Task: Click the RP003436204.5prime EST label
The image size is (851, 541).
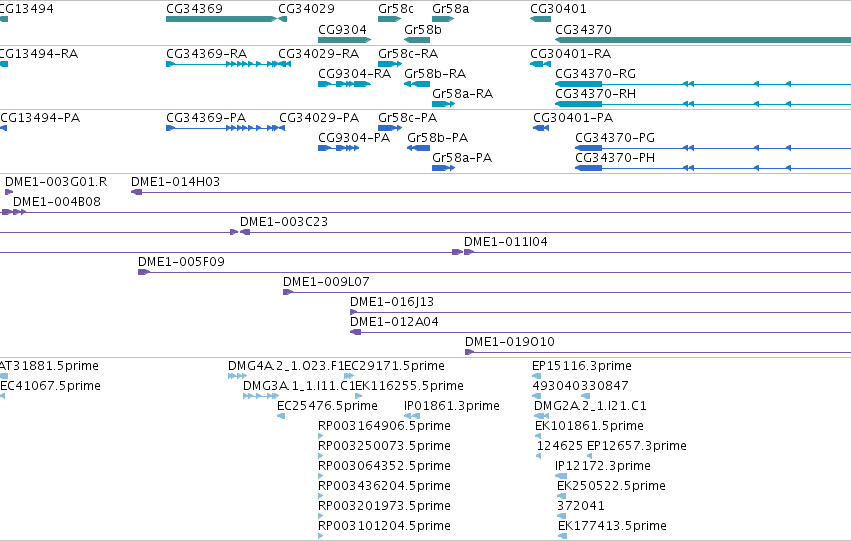Action: tap(384, 486)
